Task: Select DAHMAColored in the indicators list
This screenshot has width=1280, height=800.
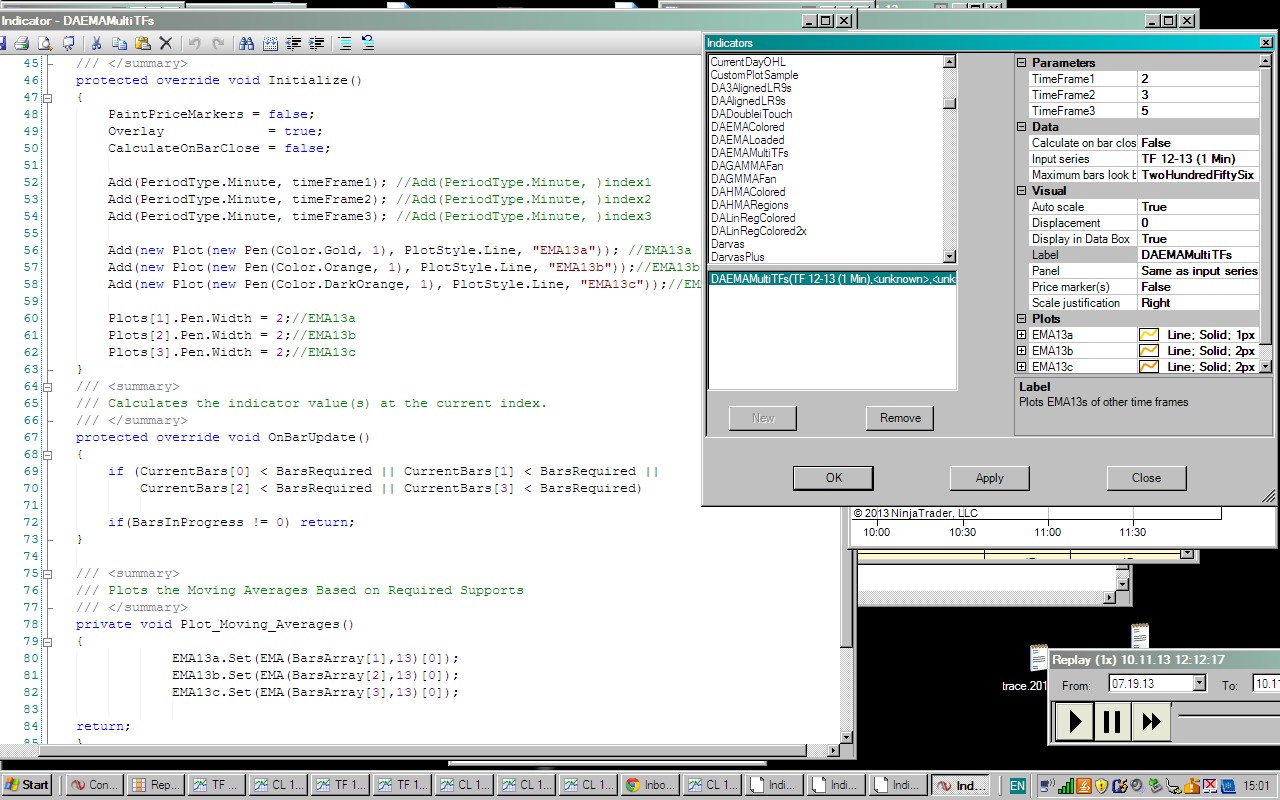Action: (747, 192)
